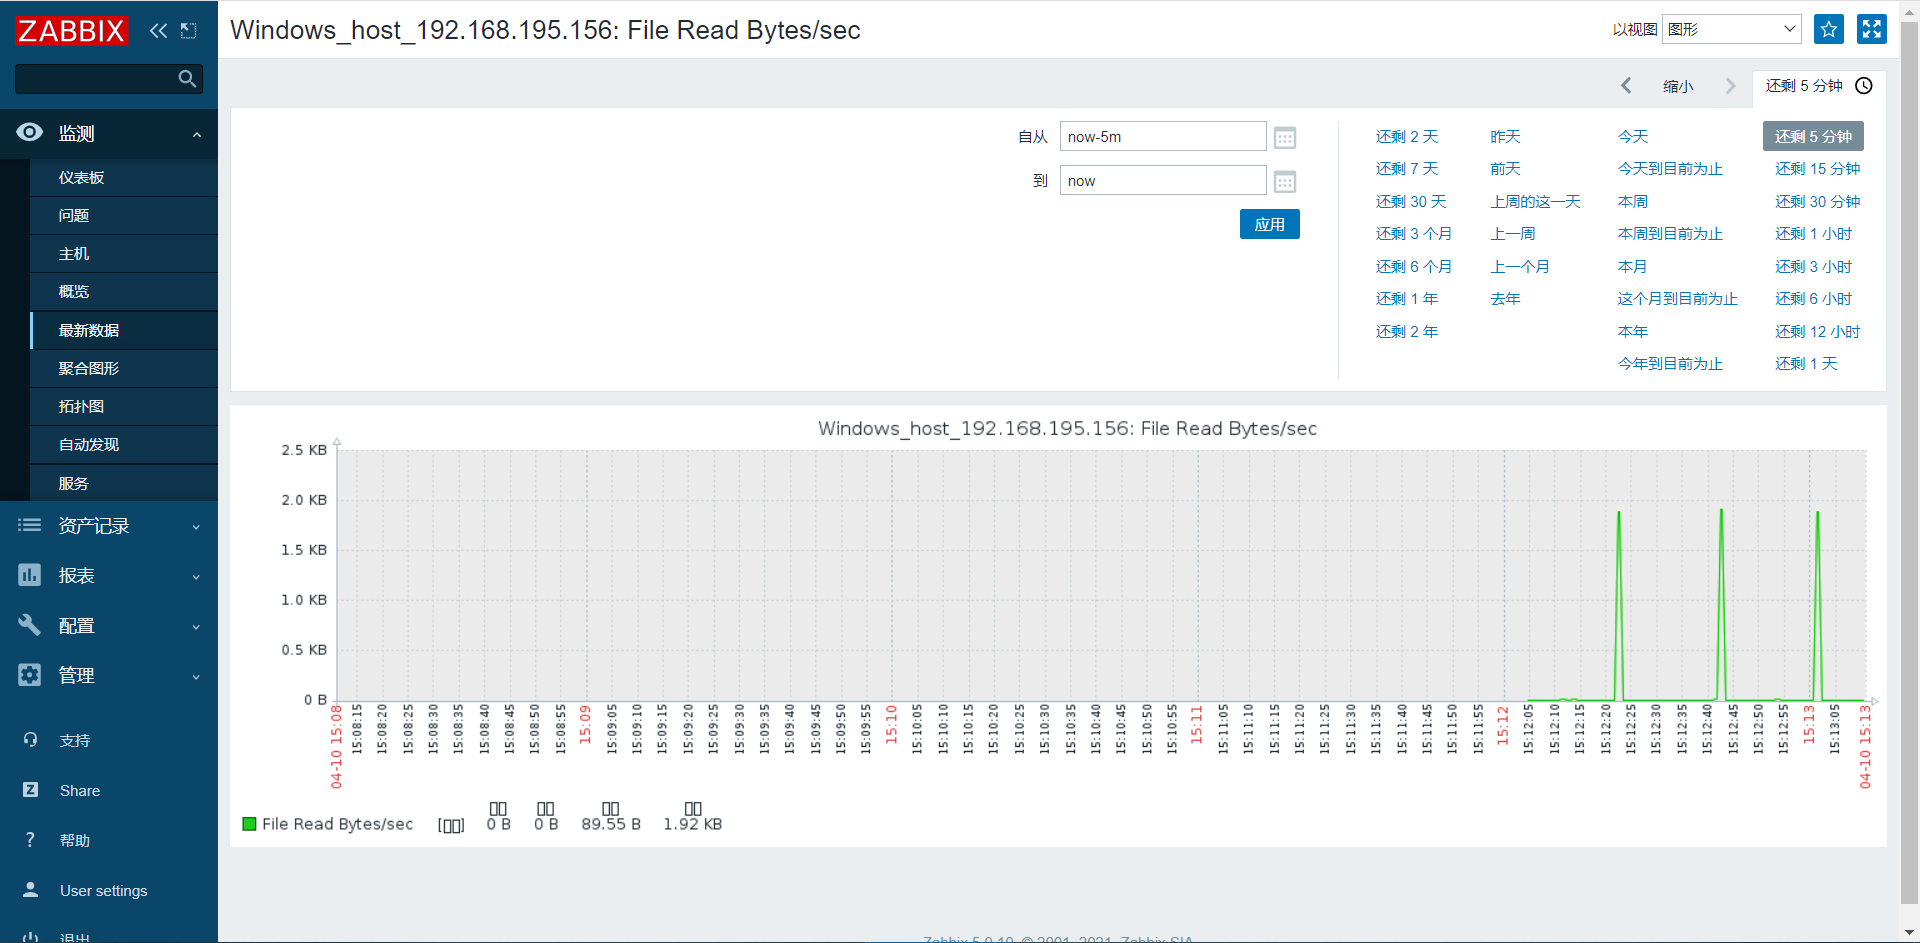Open the calendar picker next to 到 field
Screen dimensions: 1920x943
click(1285, 181)
